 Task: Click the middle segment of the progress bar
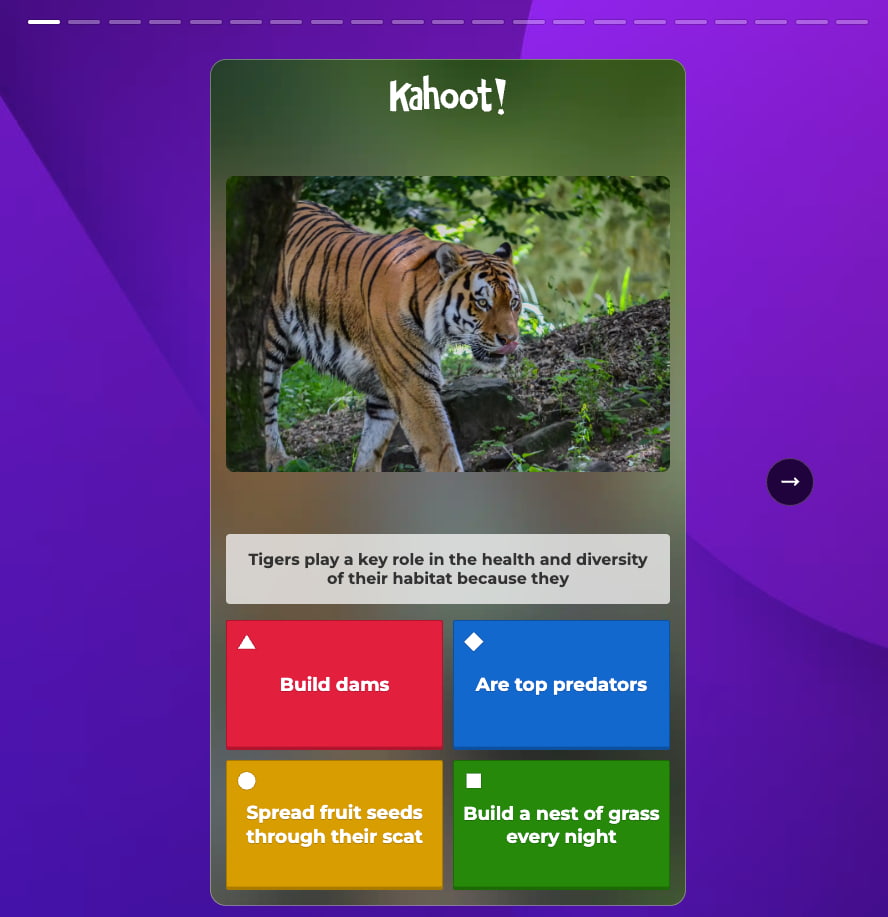pyautogui.click(x=446, y=20)
